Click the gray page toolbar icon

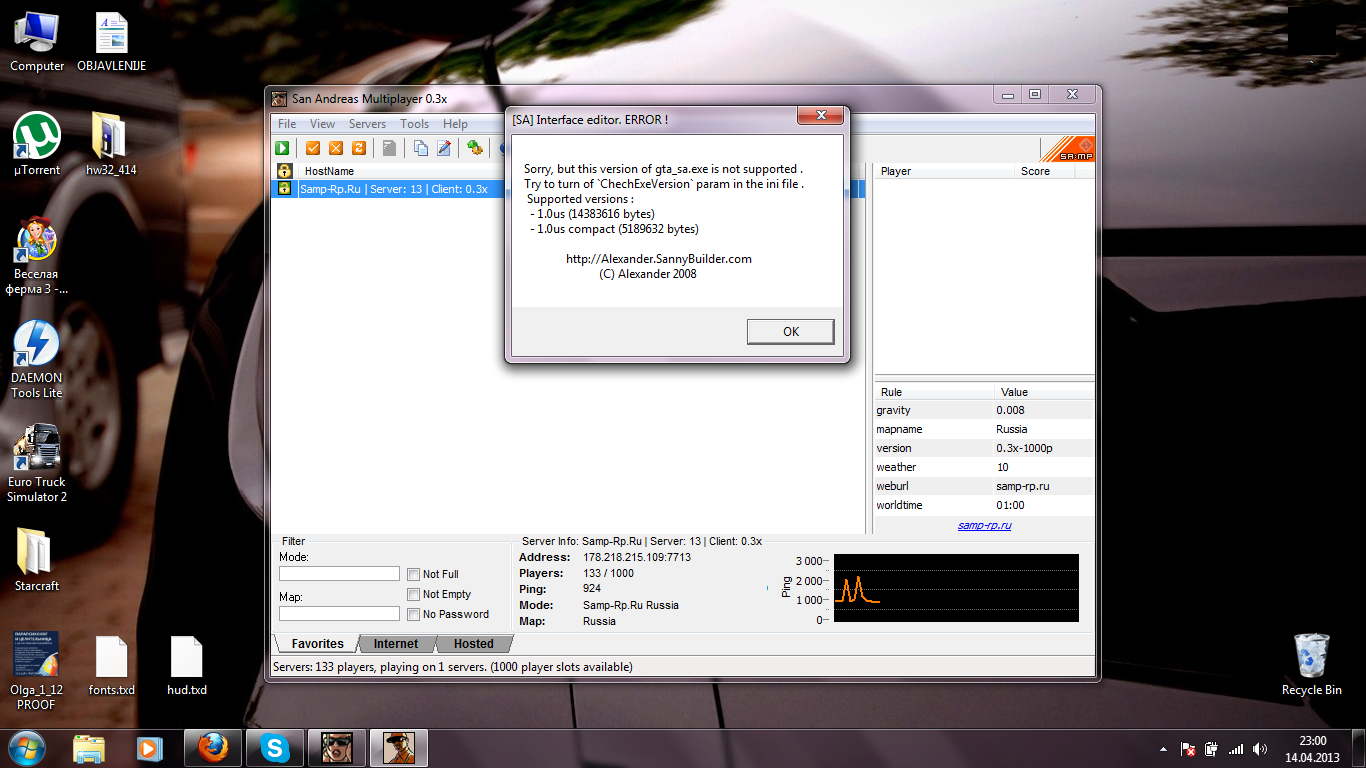(x=389, y=148)
